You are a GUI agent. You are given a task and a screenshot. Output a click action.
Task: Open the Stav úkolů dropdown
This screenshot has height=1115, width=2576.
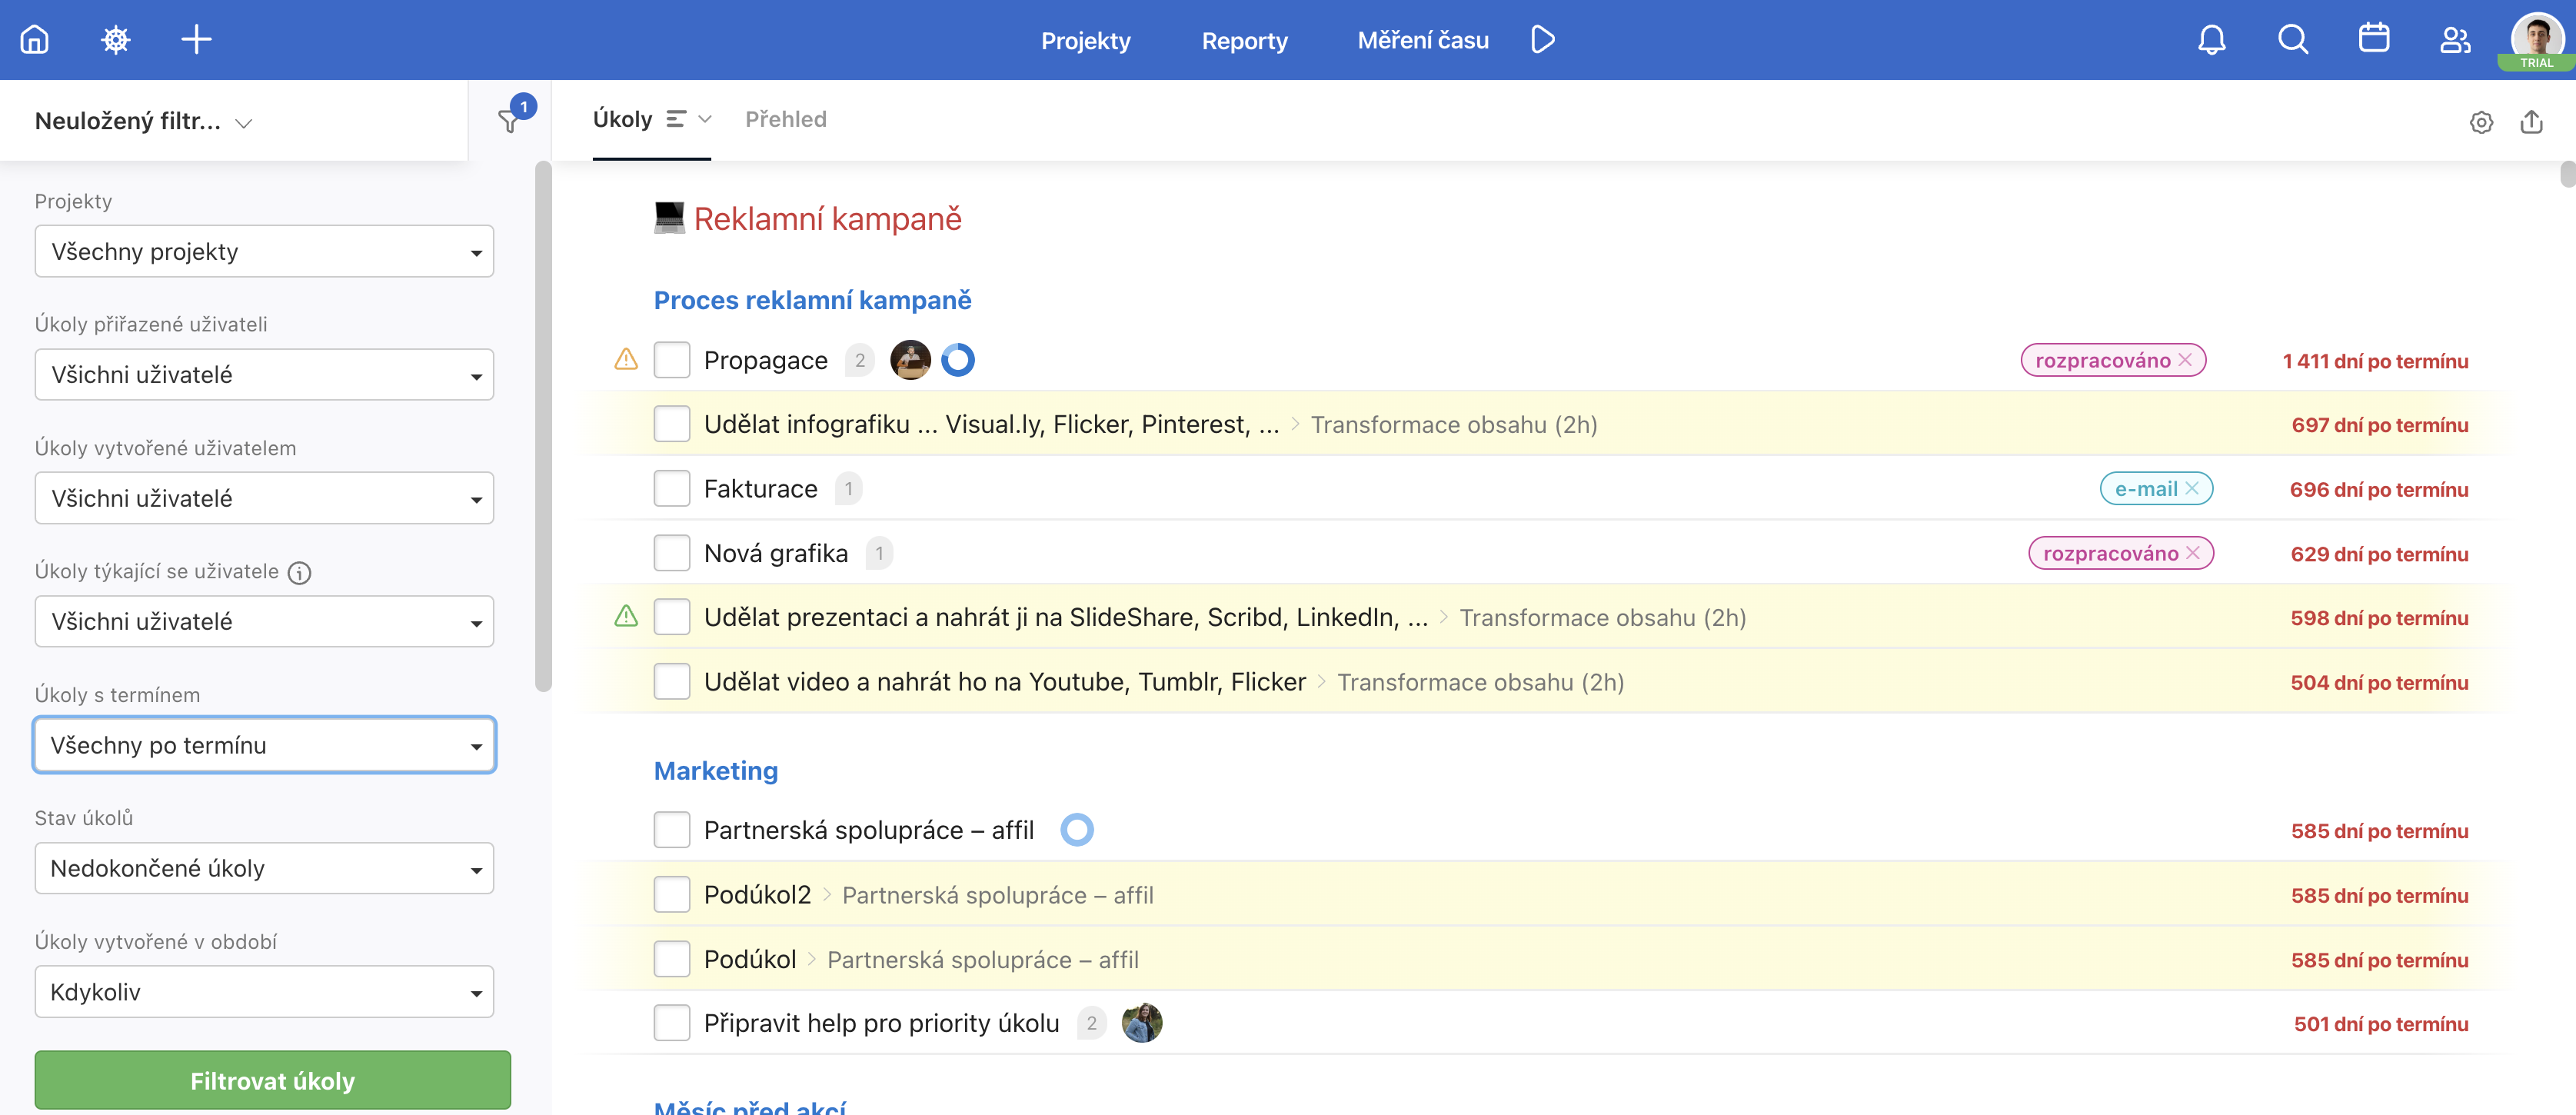[x=264, y=868]
